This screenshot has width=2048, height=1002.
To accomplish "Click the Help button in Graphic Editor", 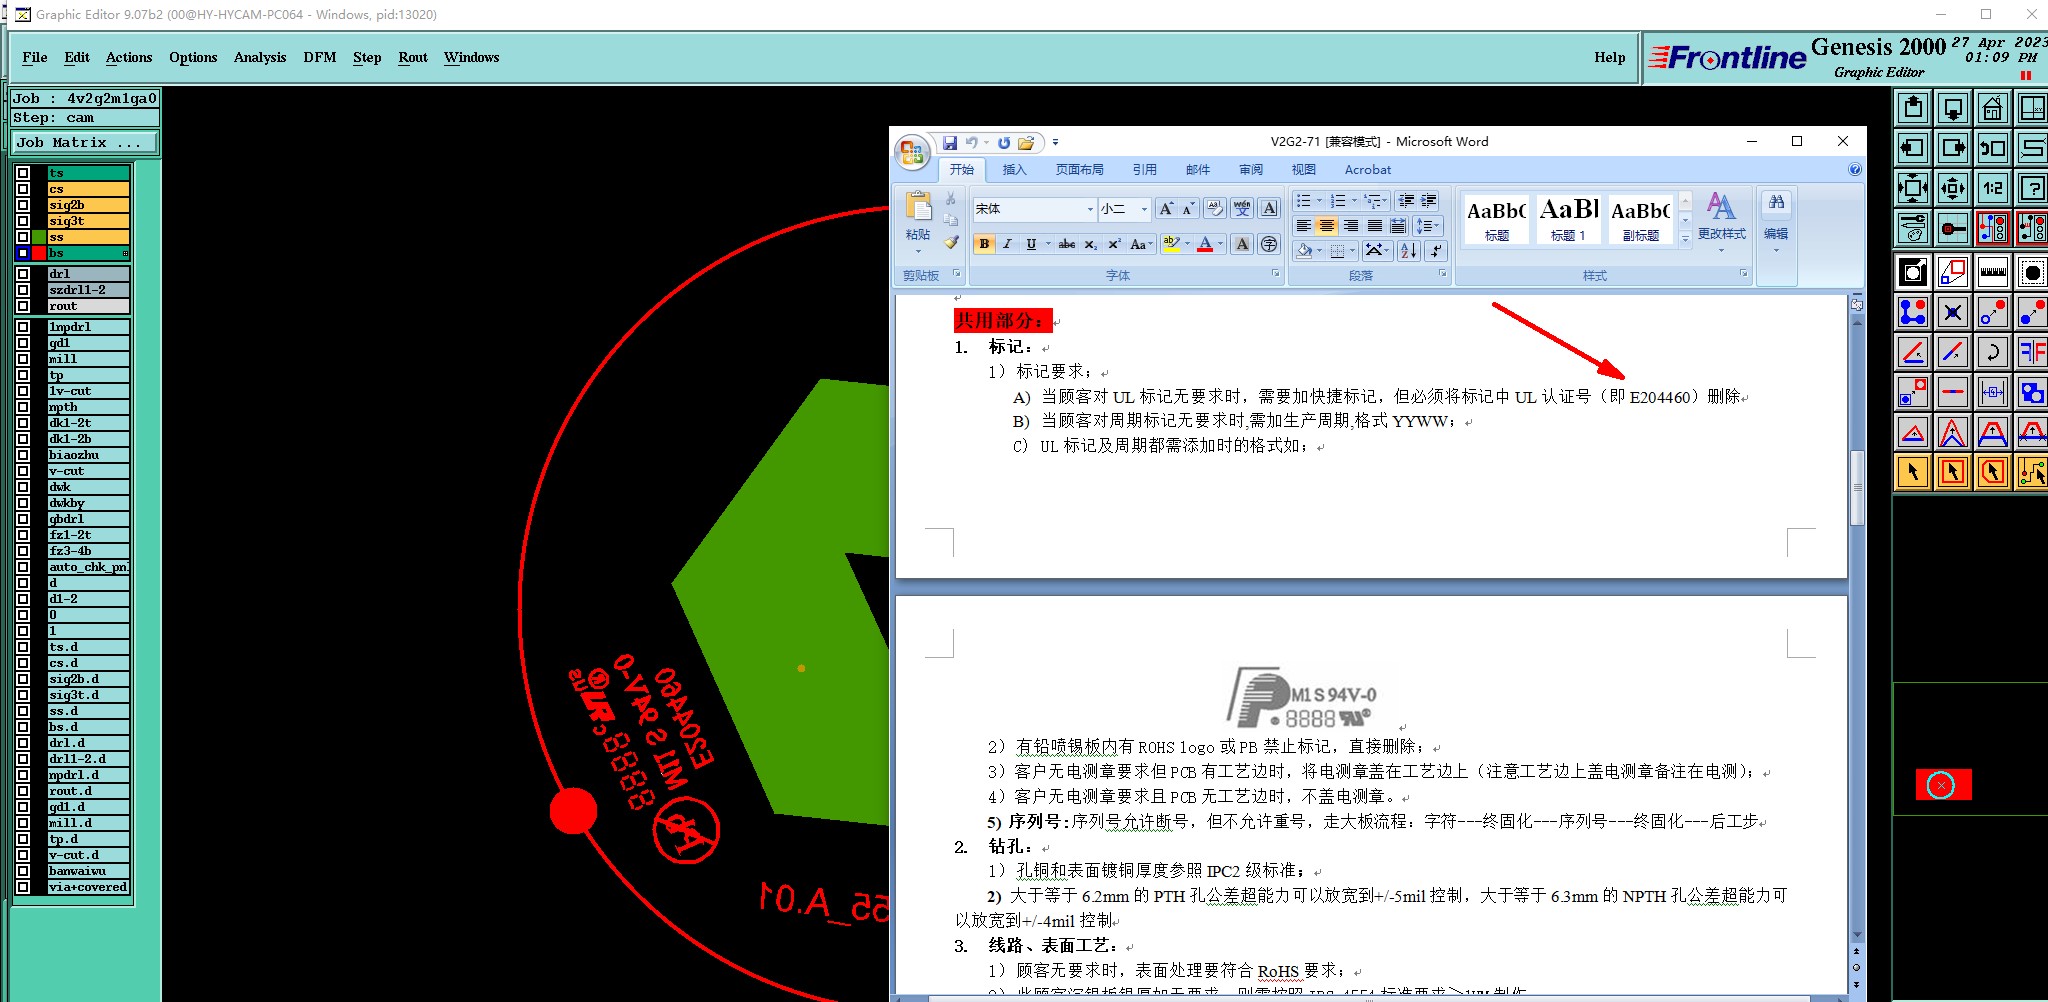I will pos(1609,57).
